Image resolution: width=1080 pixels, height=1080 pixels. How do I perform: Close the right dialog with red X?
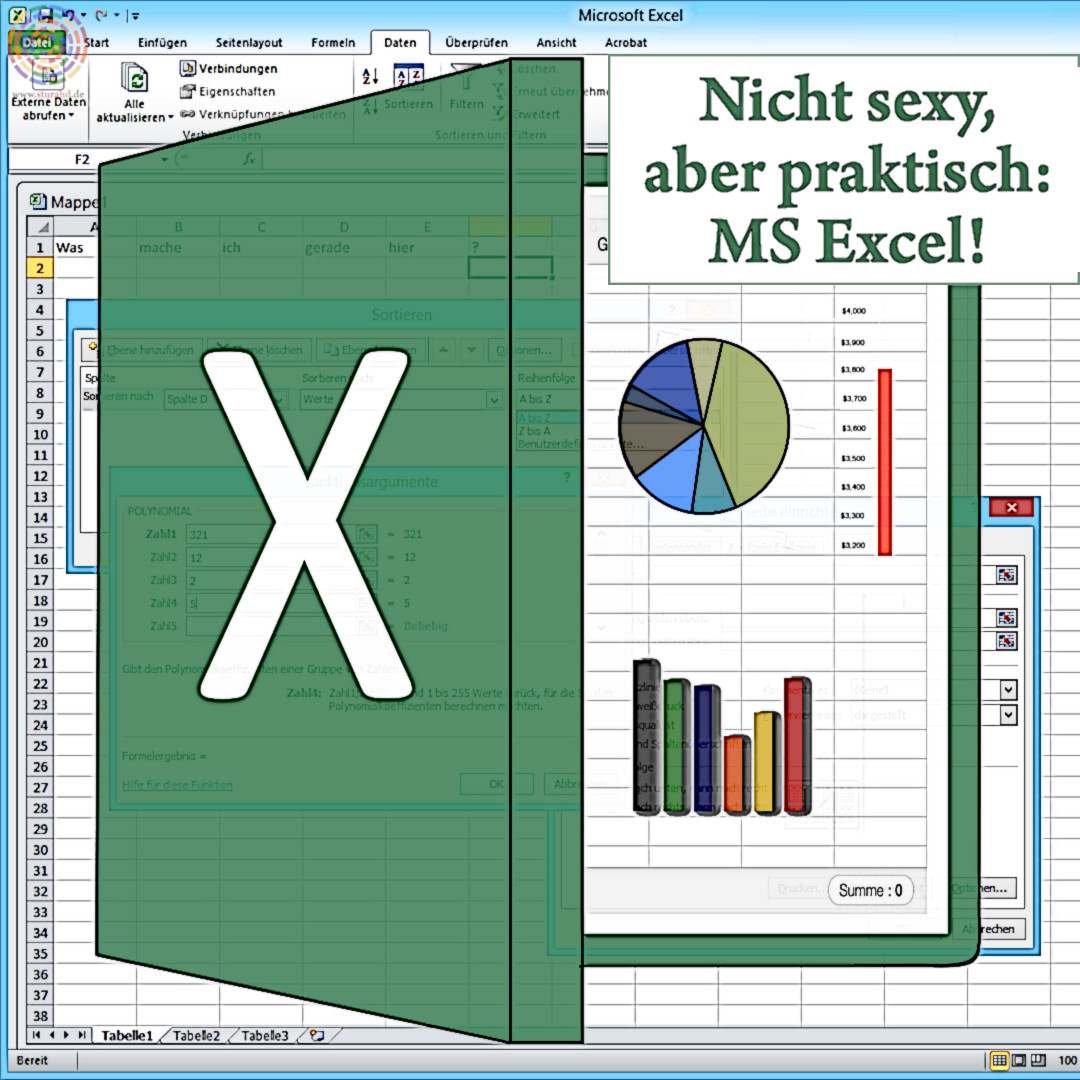(x=1011, y=508)
